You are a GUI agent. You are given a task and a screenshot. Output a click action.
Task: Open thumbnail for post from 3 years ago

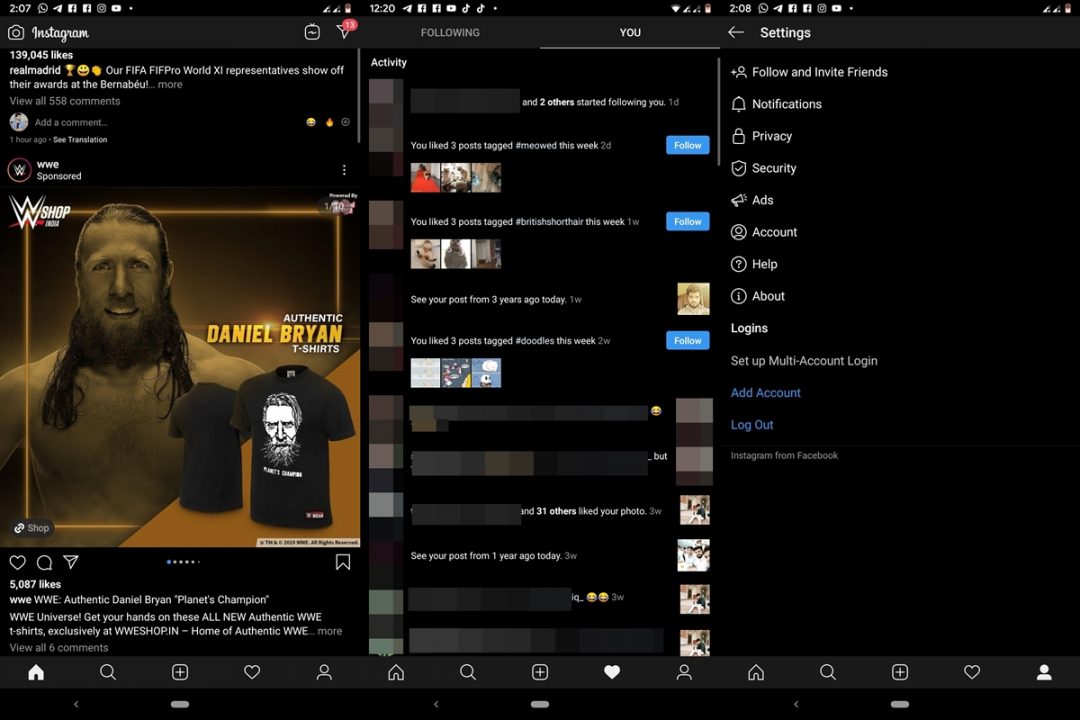click(693, 299)
